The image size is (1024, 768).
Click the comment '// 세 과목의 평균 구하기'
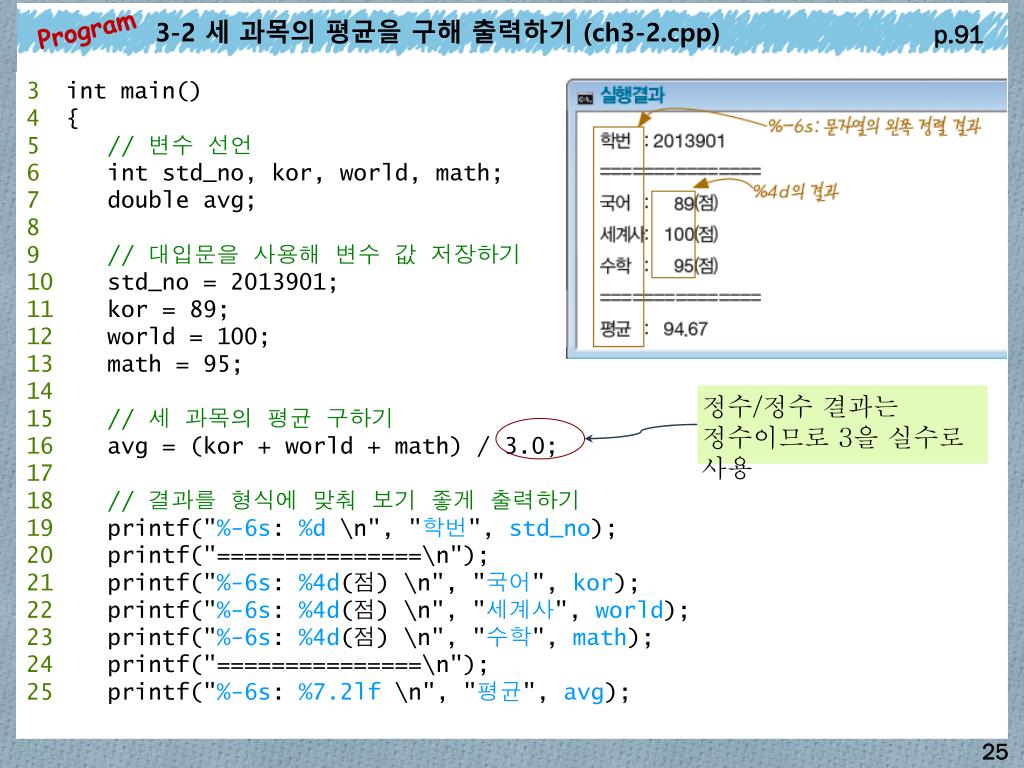[250, 417]
